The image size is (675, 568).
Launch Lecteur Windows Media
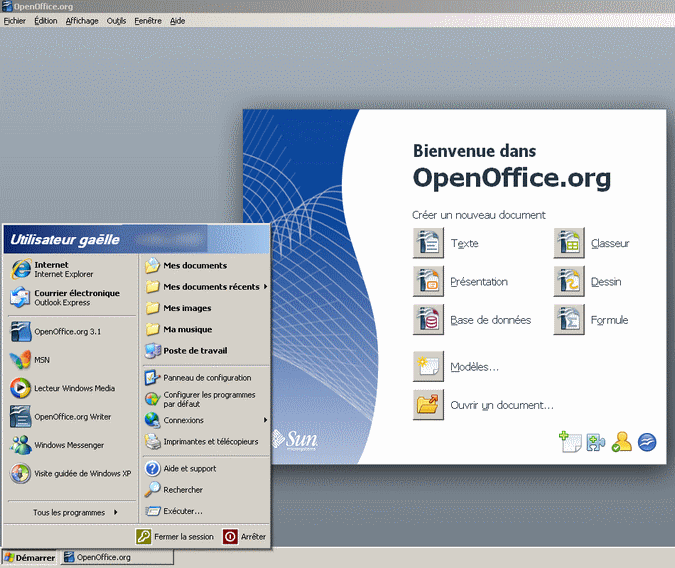click(x=72, y=388)
